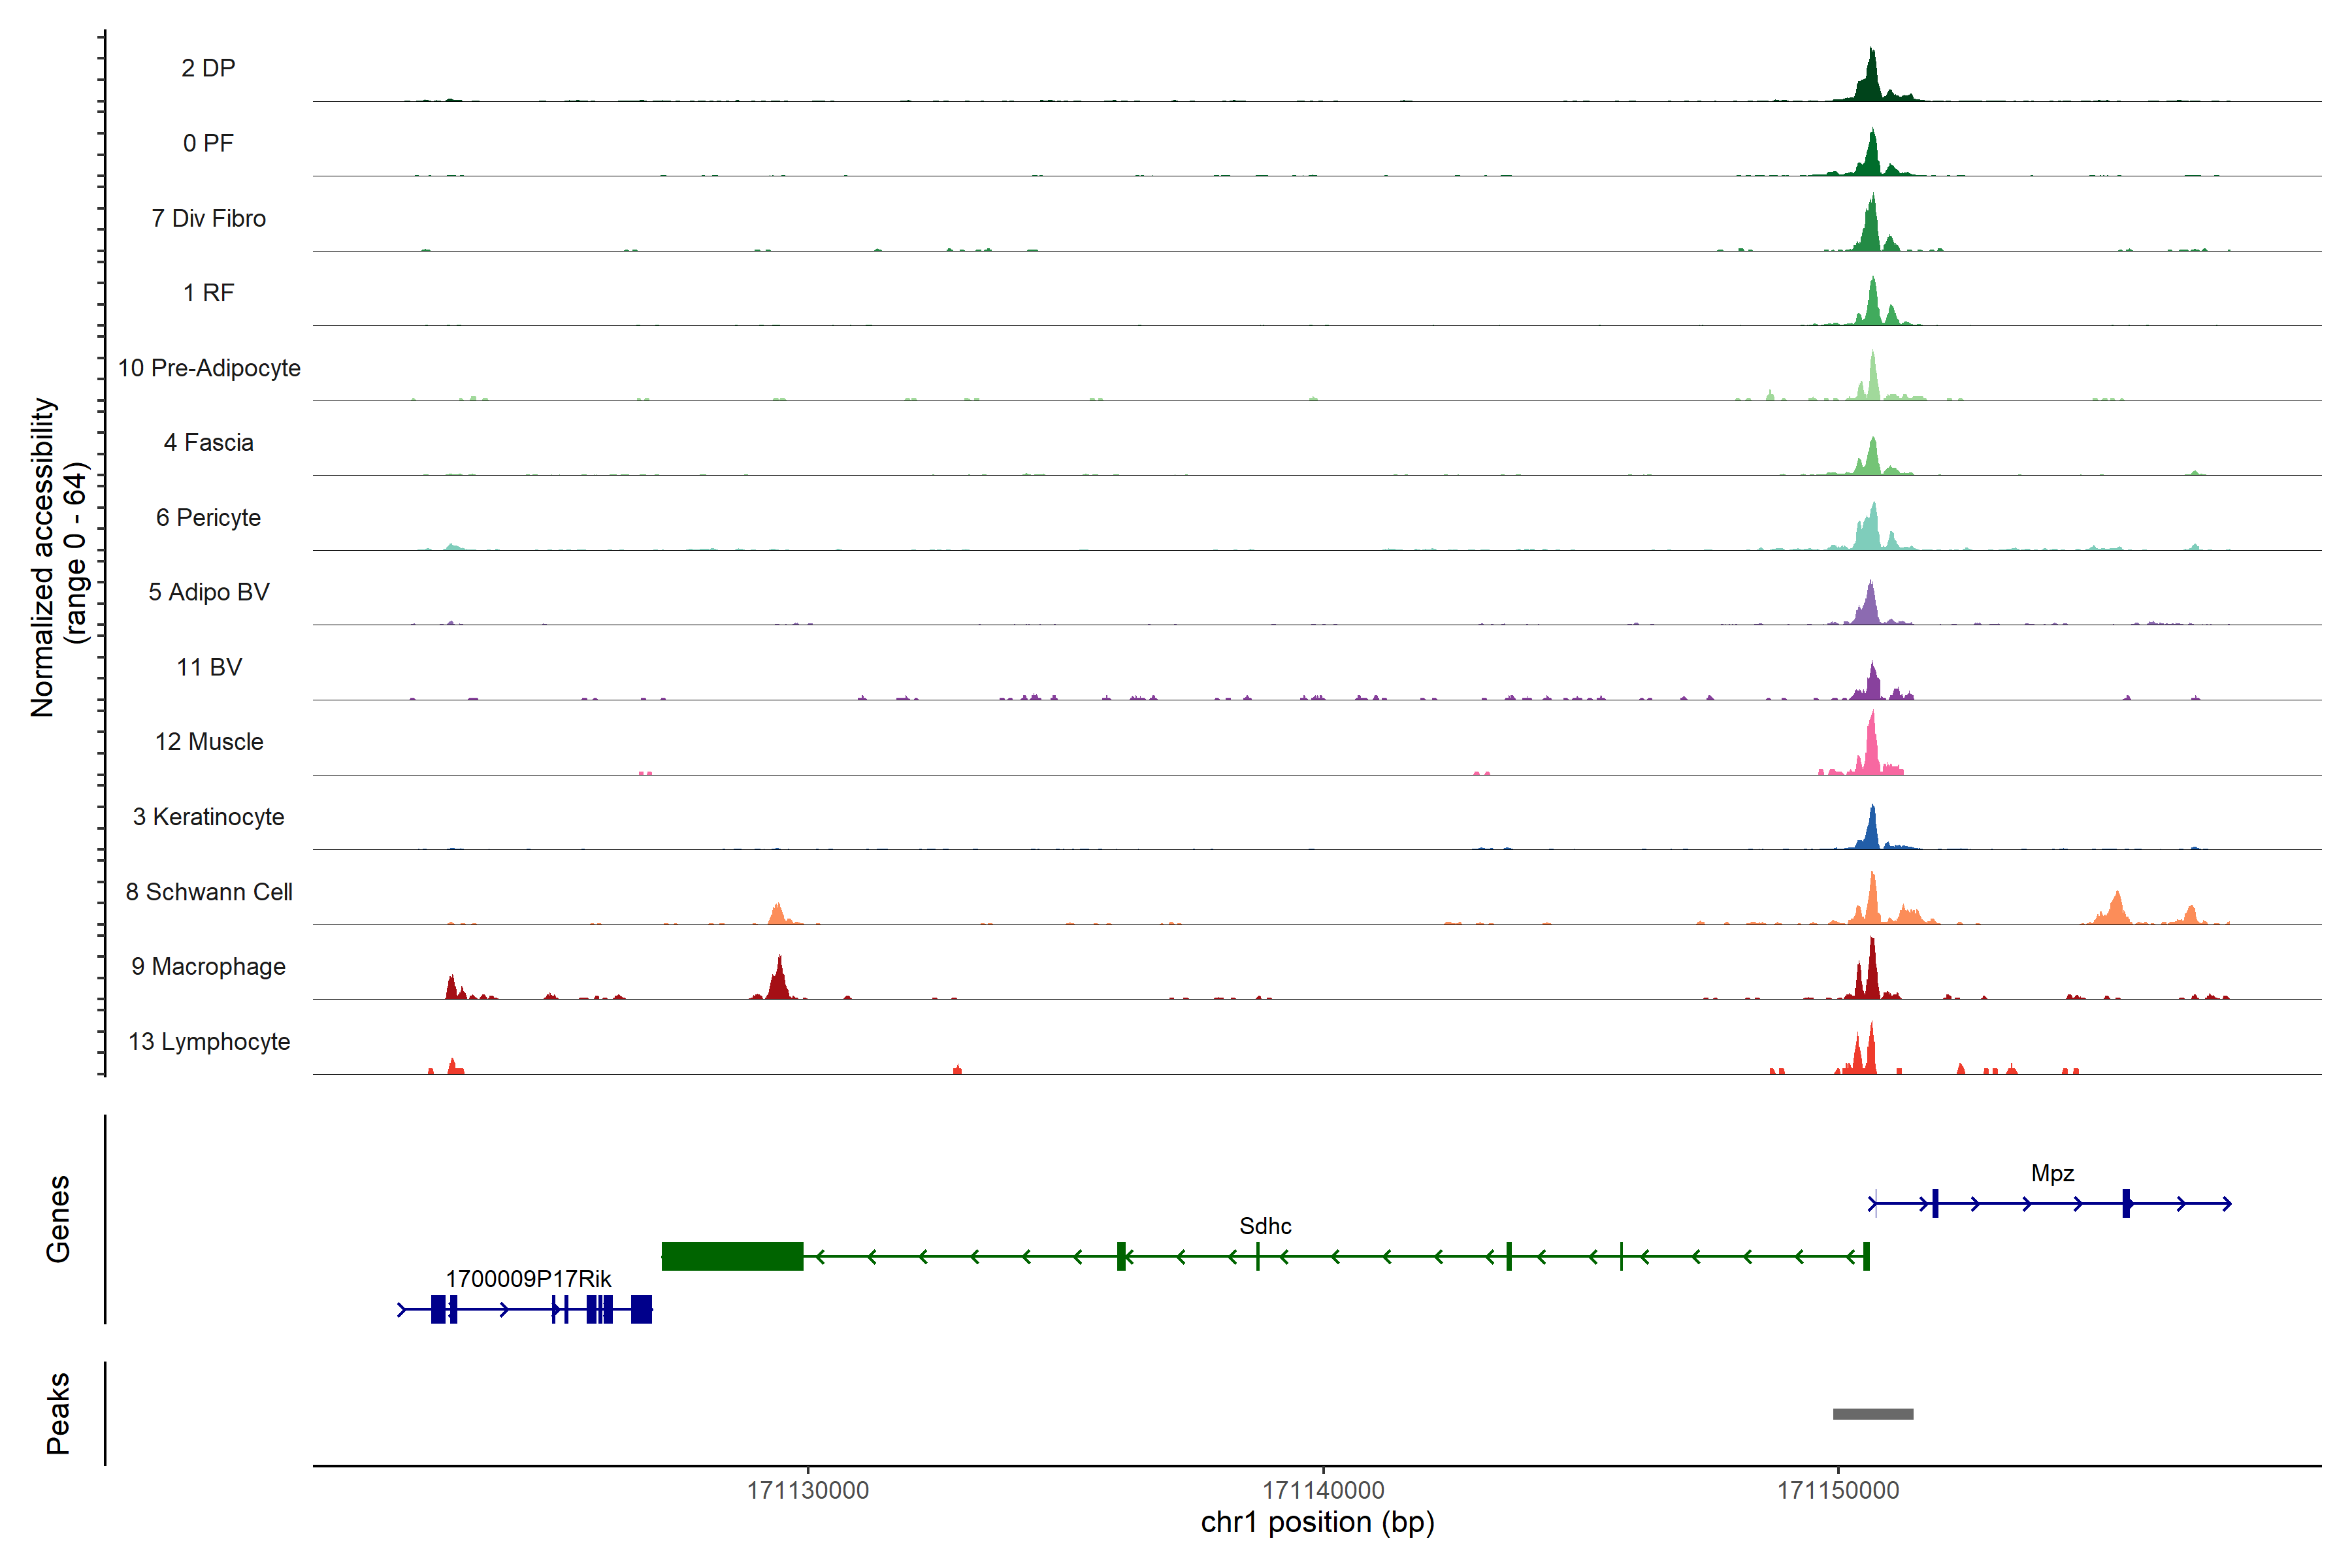Click the 171150000 axis tick label
The width and height of the screenshot is (2352, 1568).
pyautogui.click(x=1837, y=1490)
